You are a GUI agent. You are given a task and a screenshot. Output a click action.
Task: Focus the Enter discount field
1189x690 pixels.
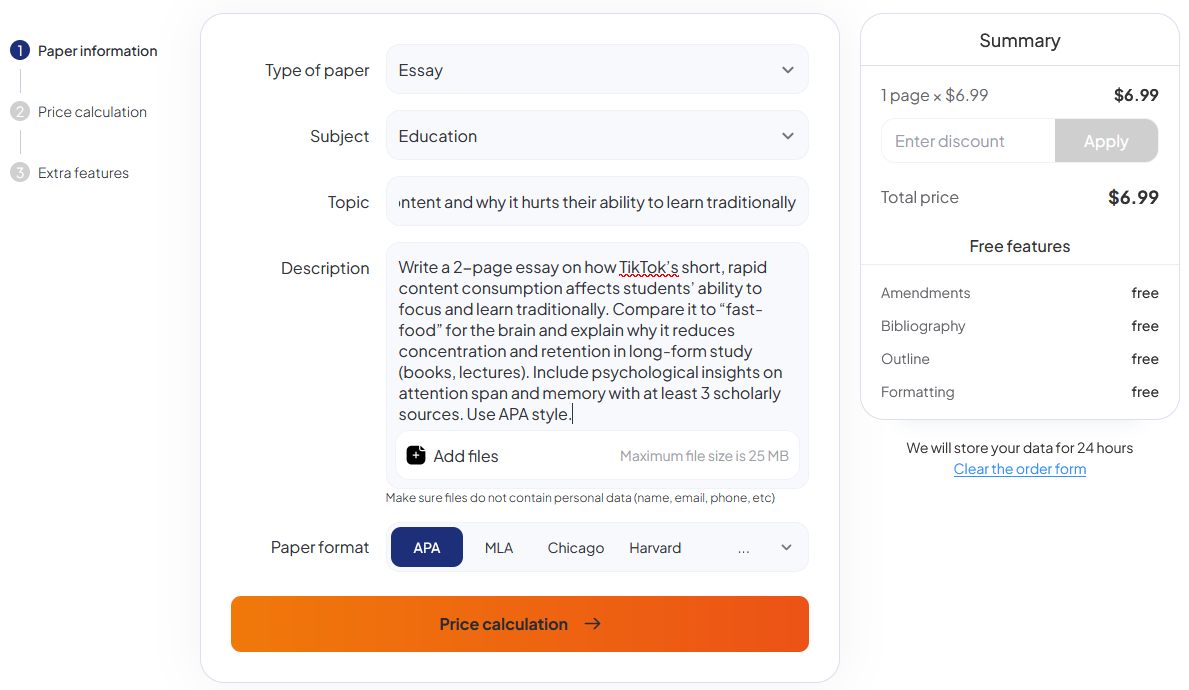[x=967, y=141]
